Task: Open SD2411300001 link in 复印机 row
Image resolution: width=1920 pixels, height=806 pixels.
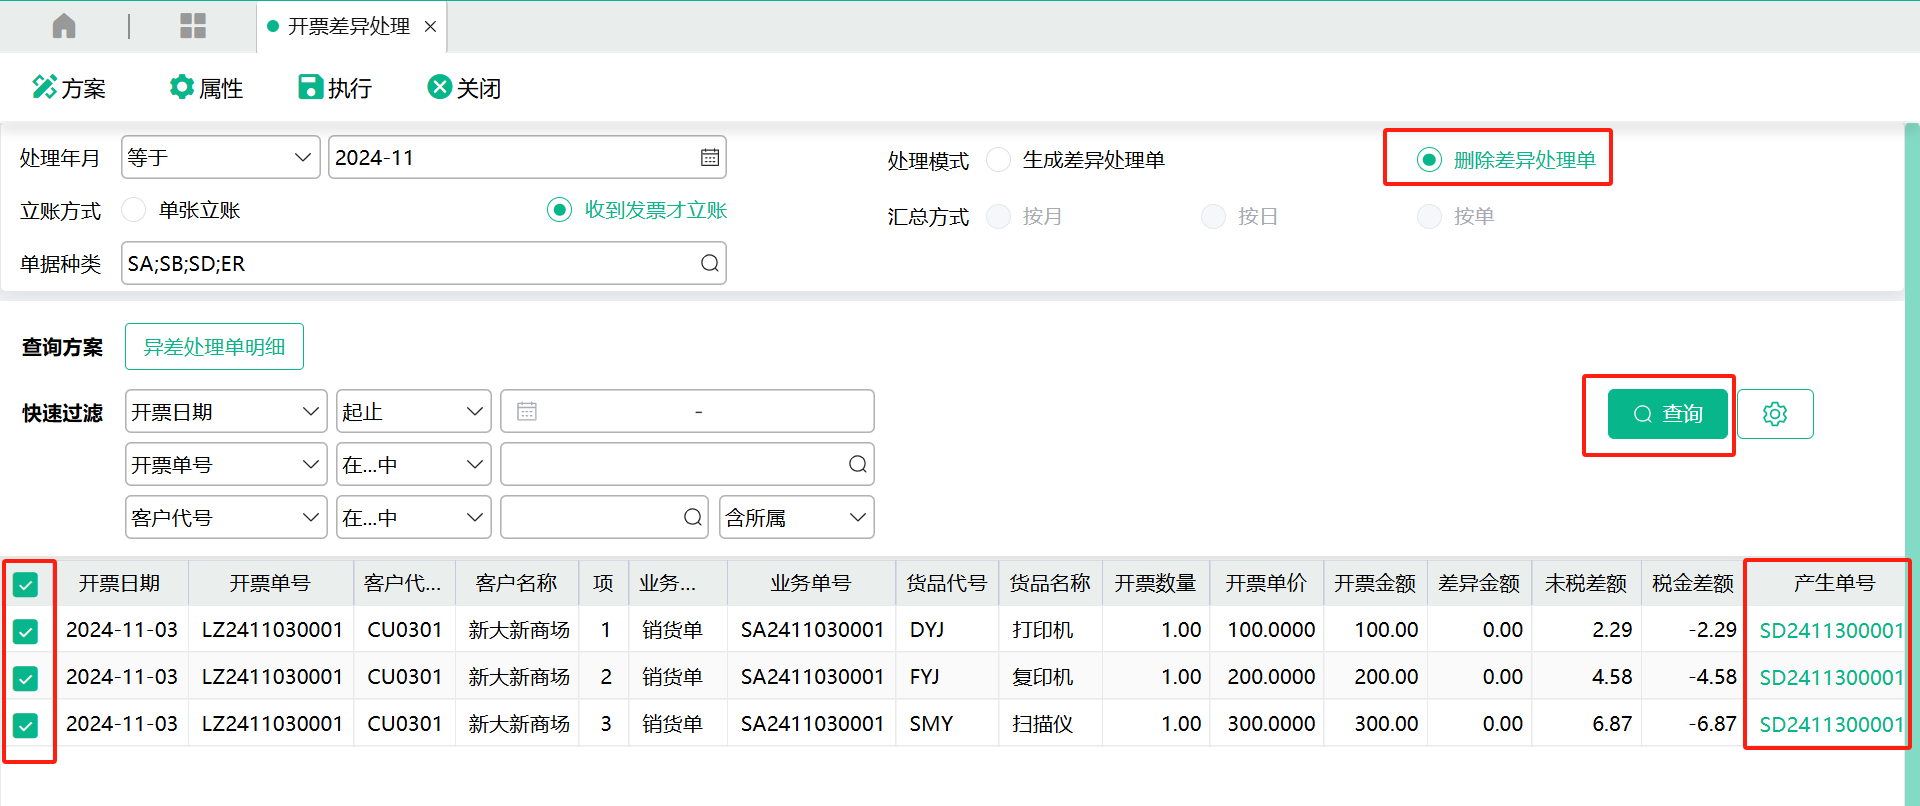Action: (x=1831, y=677)
